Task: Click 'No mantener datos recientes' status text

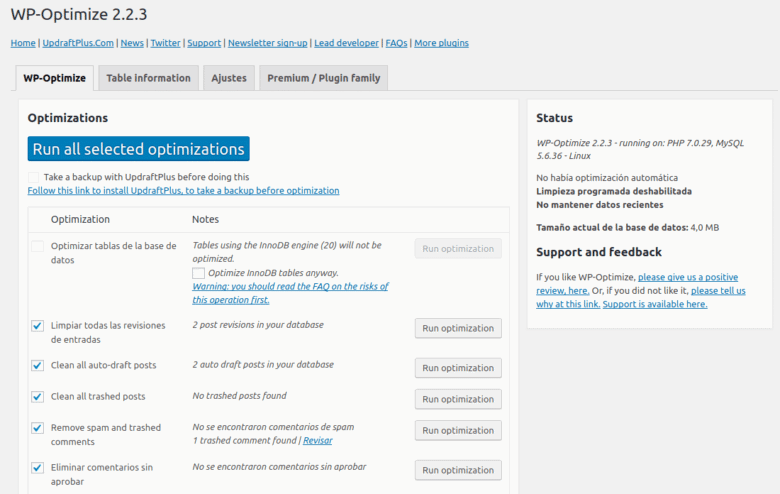Action: [x=599, y=205]
